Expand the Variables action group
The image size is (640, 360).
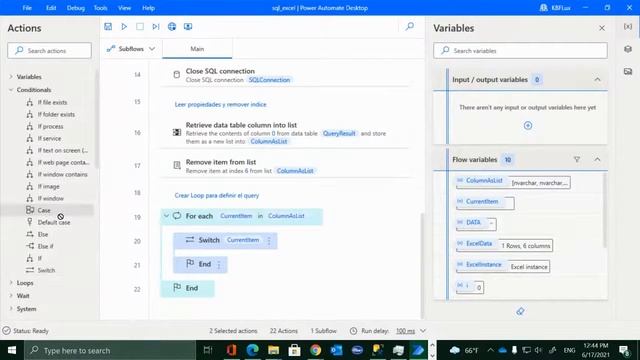click(11, 77)
